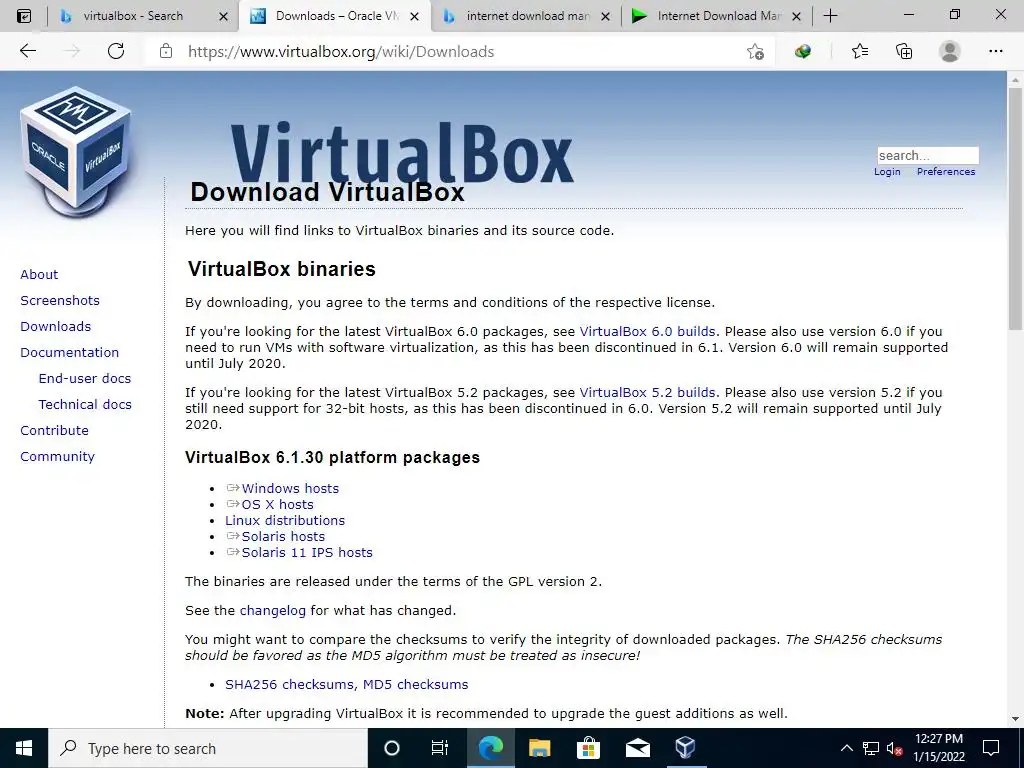Open the Internet Download Manager extension icon

[803, 52]
